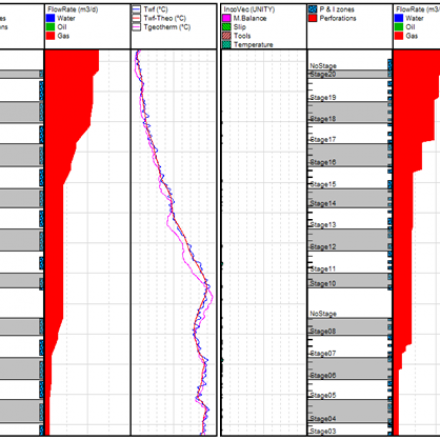Viewport: 440px width, 440px height.
Task: Click the blue patterned P & I zones swatch
Action: pyautogui.click(x=313, y=9)
